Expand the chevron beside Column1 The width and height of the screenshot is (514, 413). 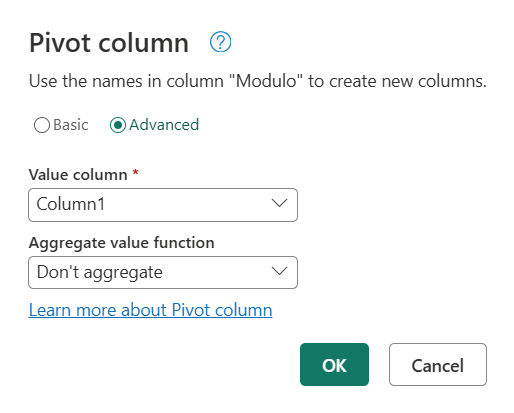[279, 203]
